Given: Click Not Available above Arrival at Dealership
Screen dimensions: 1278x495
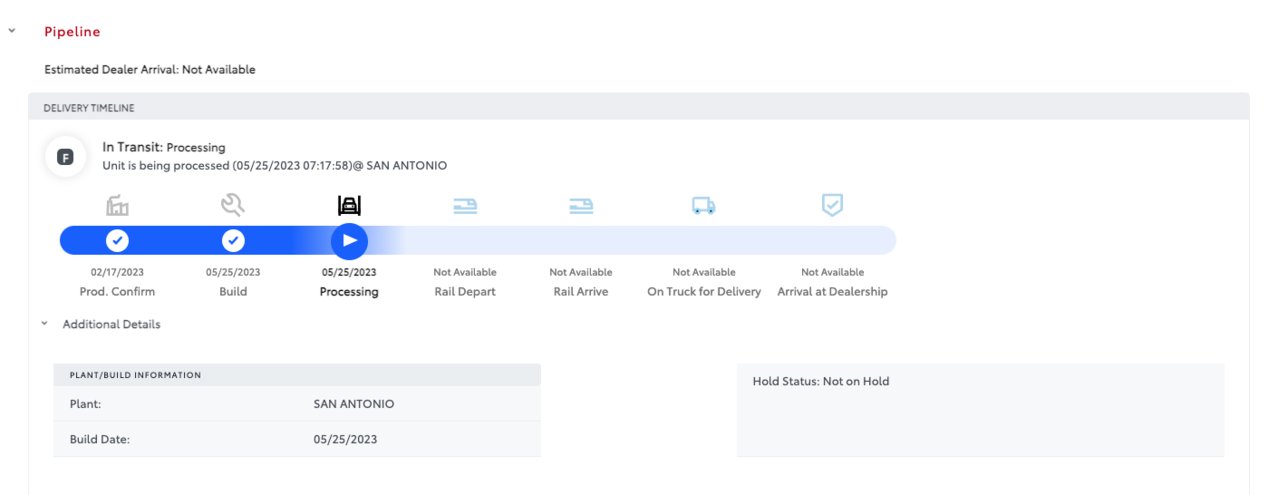Looking at the screenshot, I should pos(832,272).
